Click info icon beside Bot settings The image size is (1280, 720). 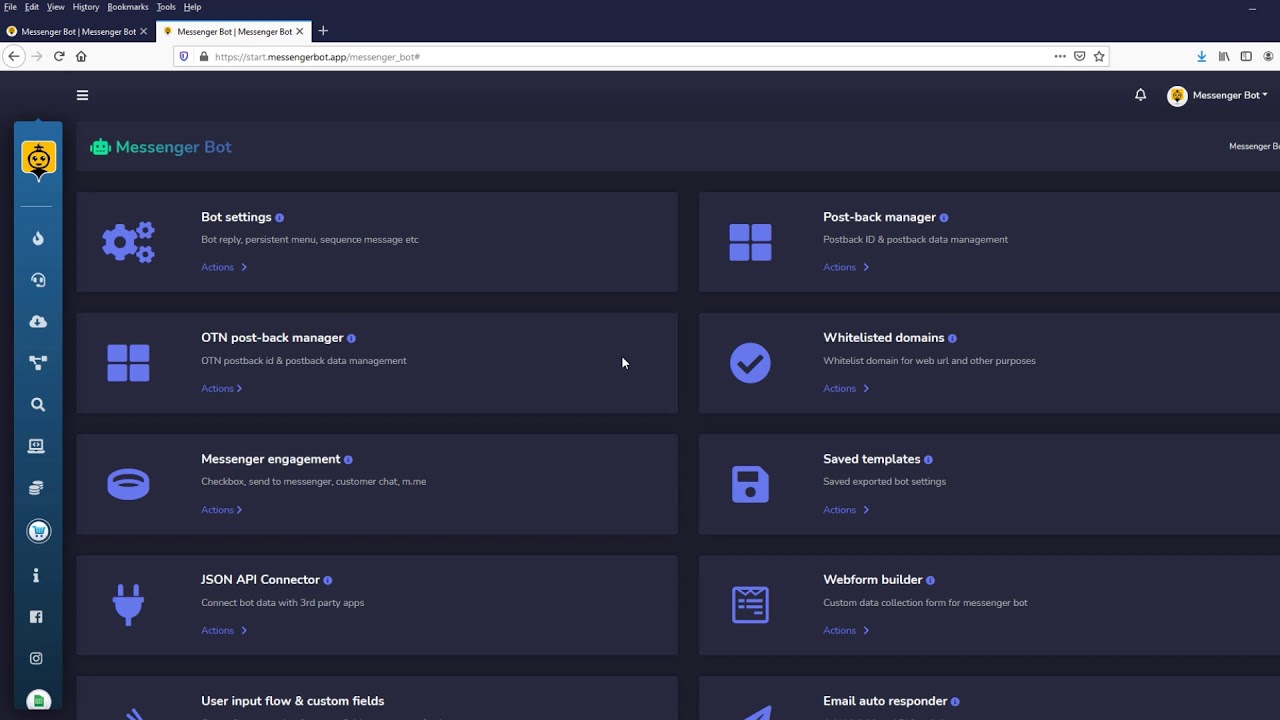279,218
